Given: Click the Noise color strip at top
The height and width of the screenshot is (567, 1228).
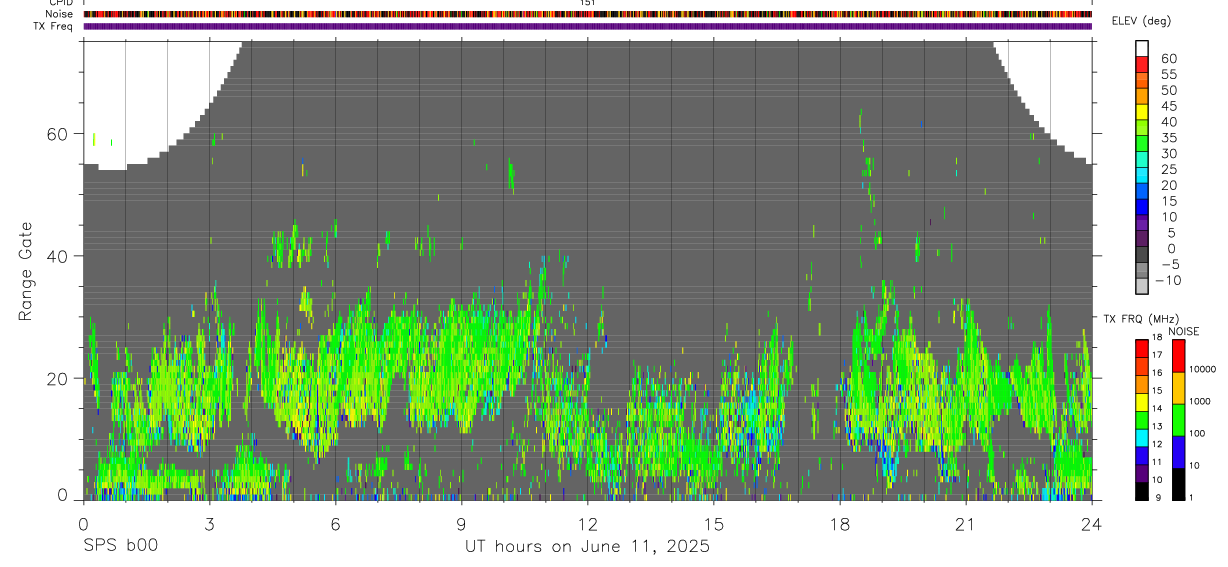Looking at the screenshot, I should (x=588, y=14).
